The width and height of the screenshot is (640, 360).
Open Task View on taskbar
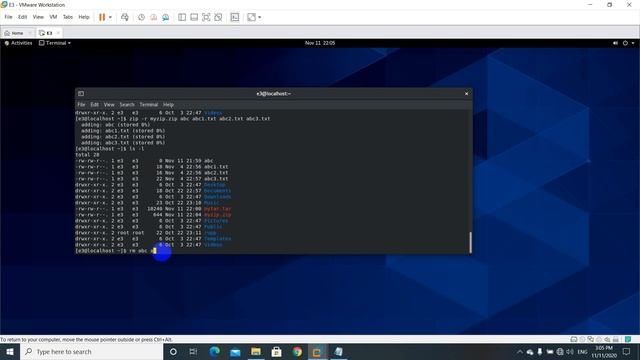click(193, 351)
